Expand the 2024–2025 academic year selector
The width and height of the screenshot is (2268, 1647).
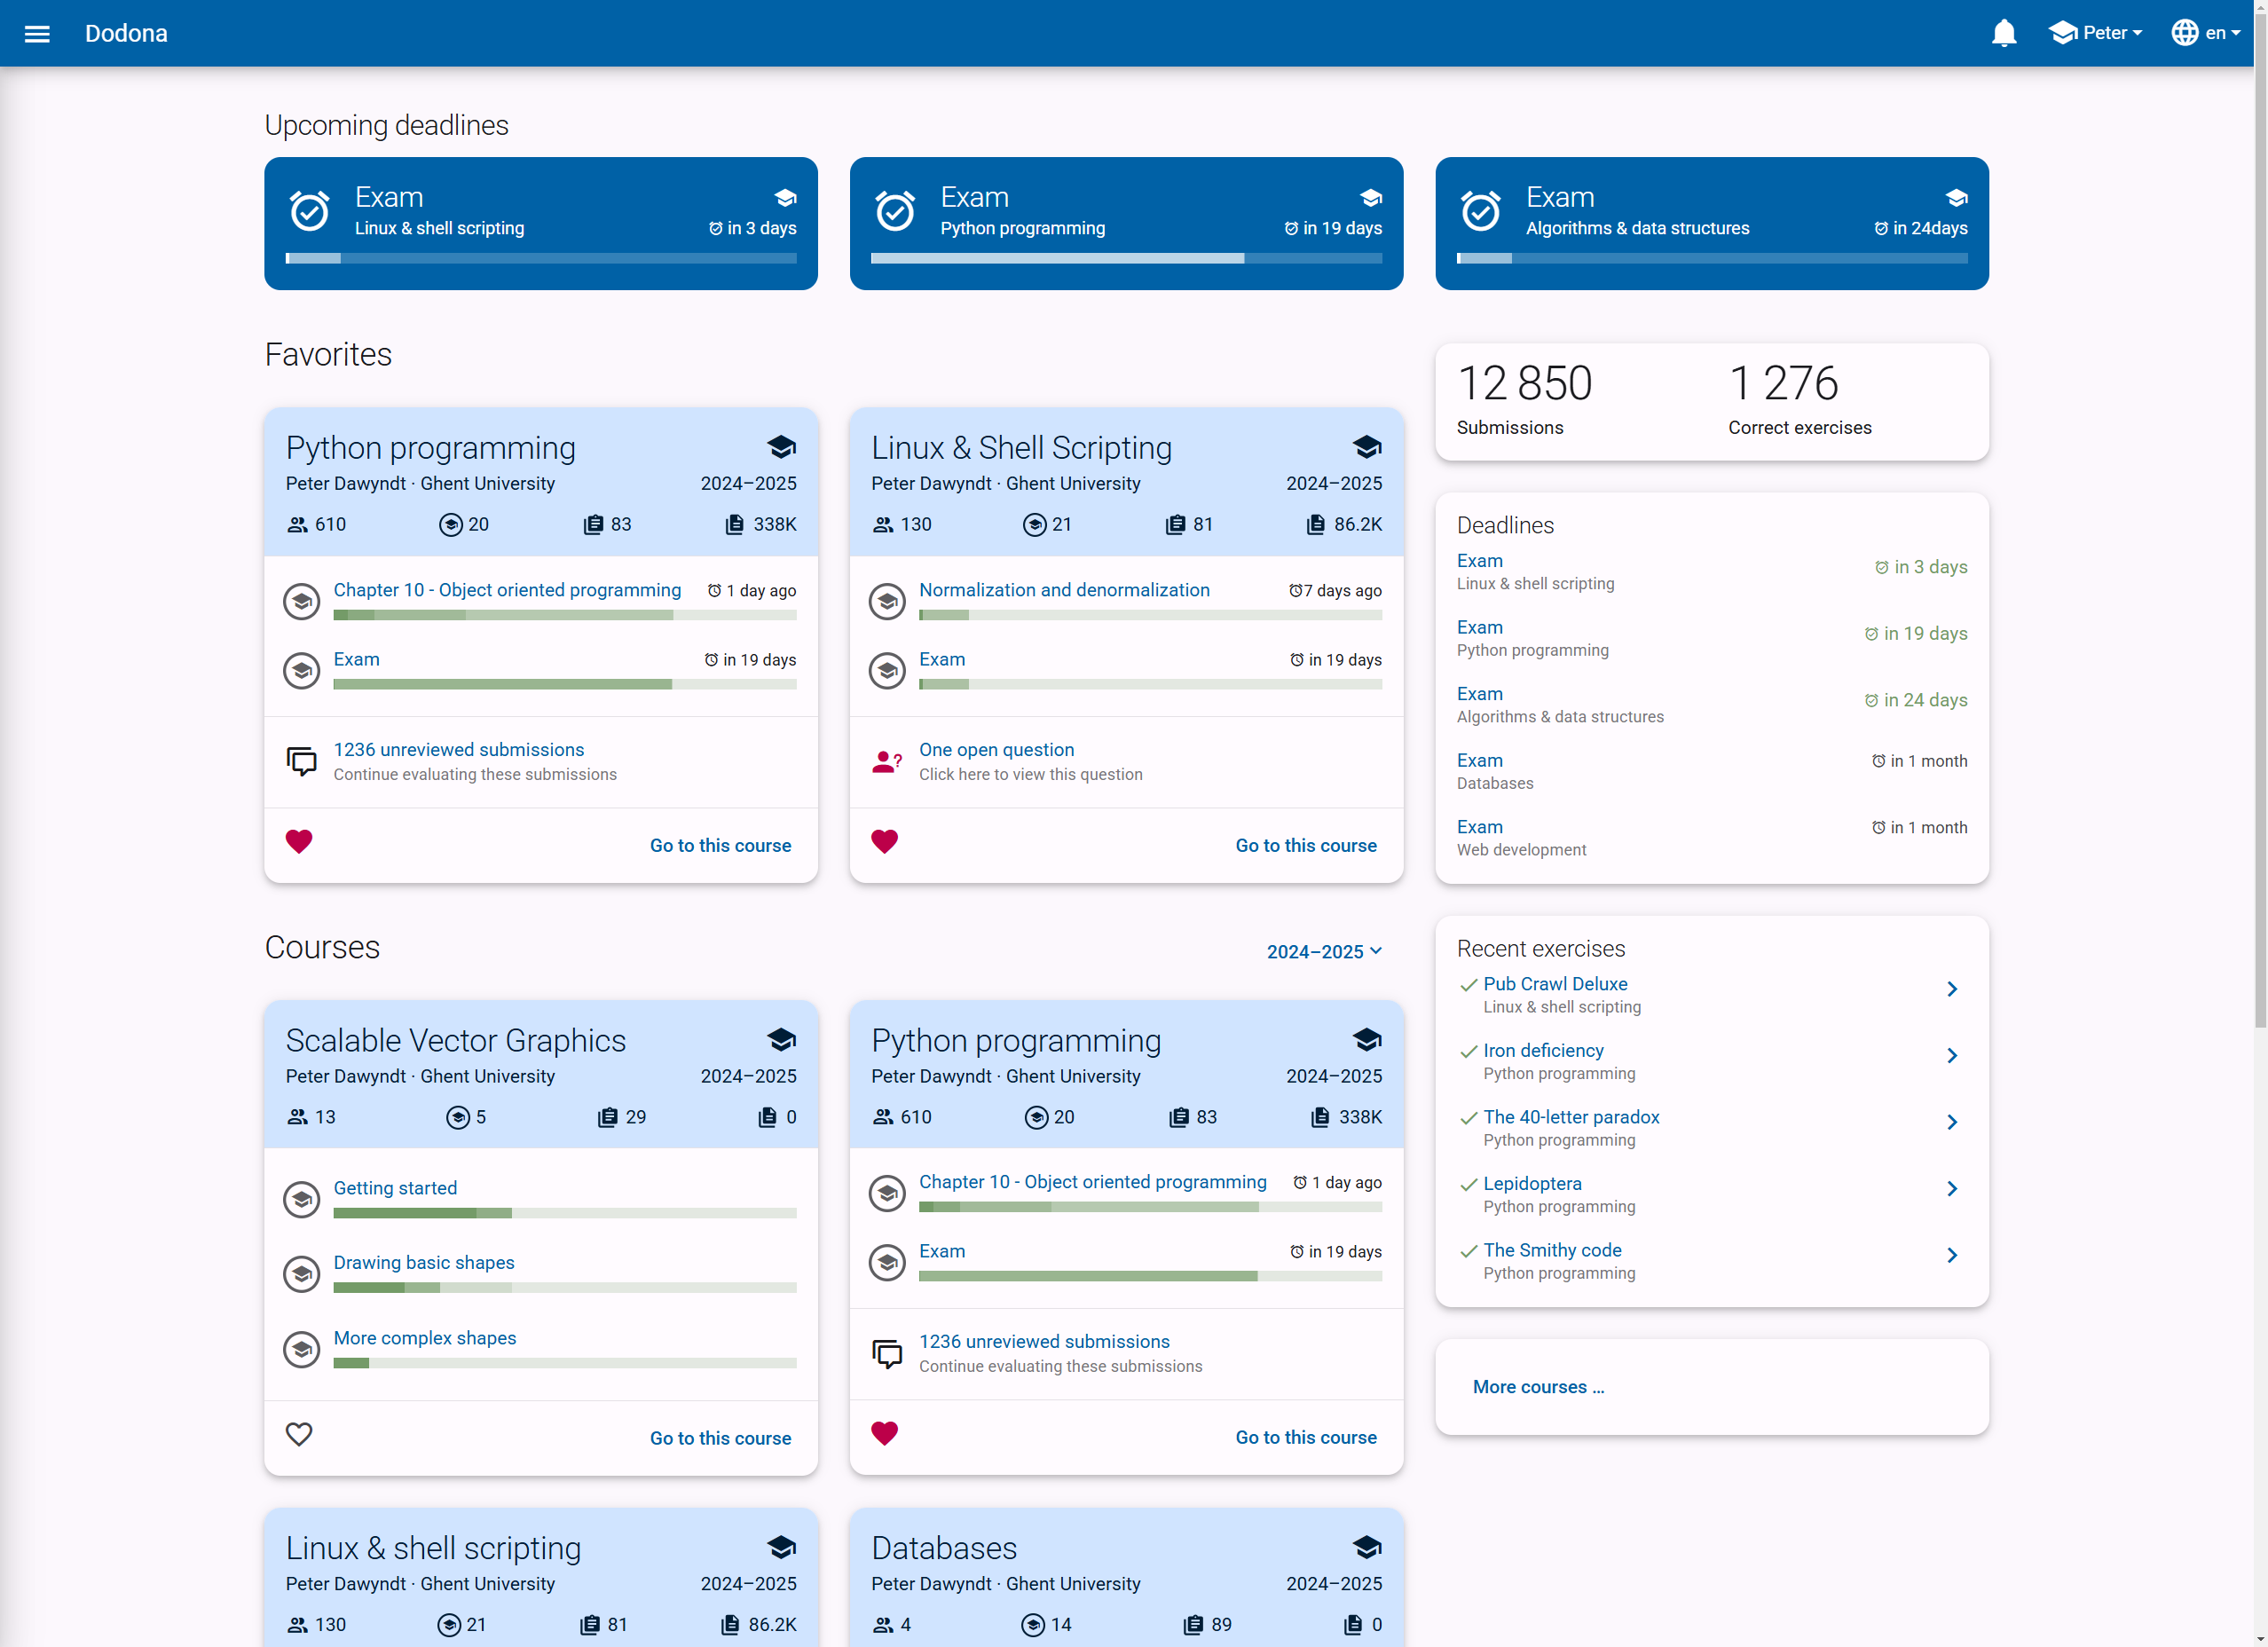coord(1323,951)
